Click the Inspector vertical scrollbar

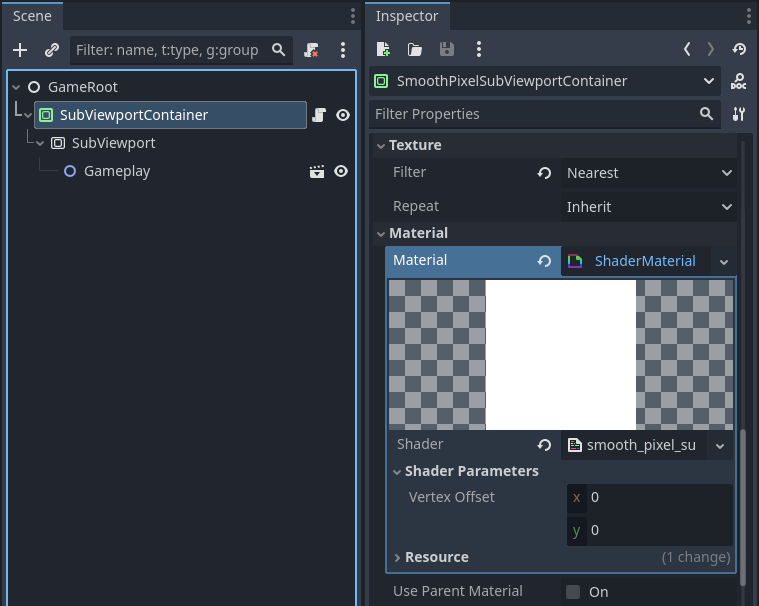pos(743,508)
